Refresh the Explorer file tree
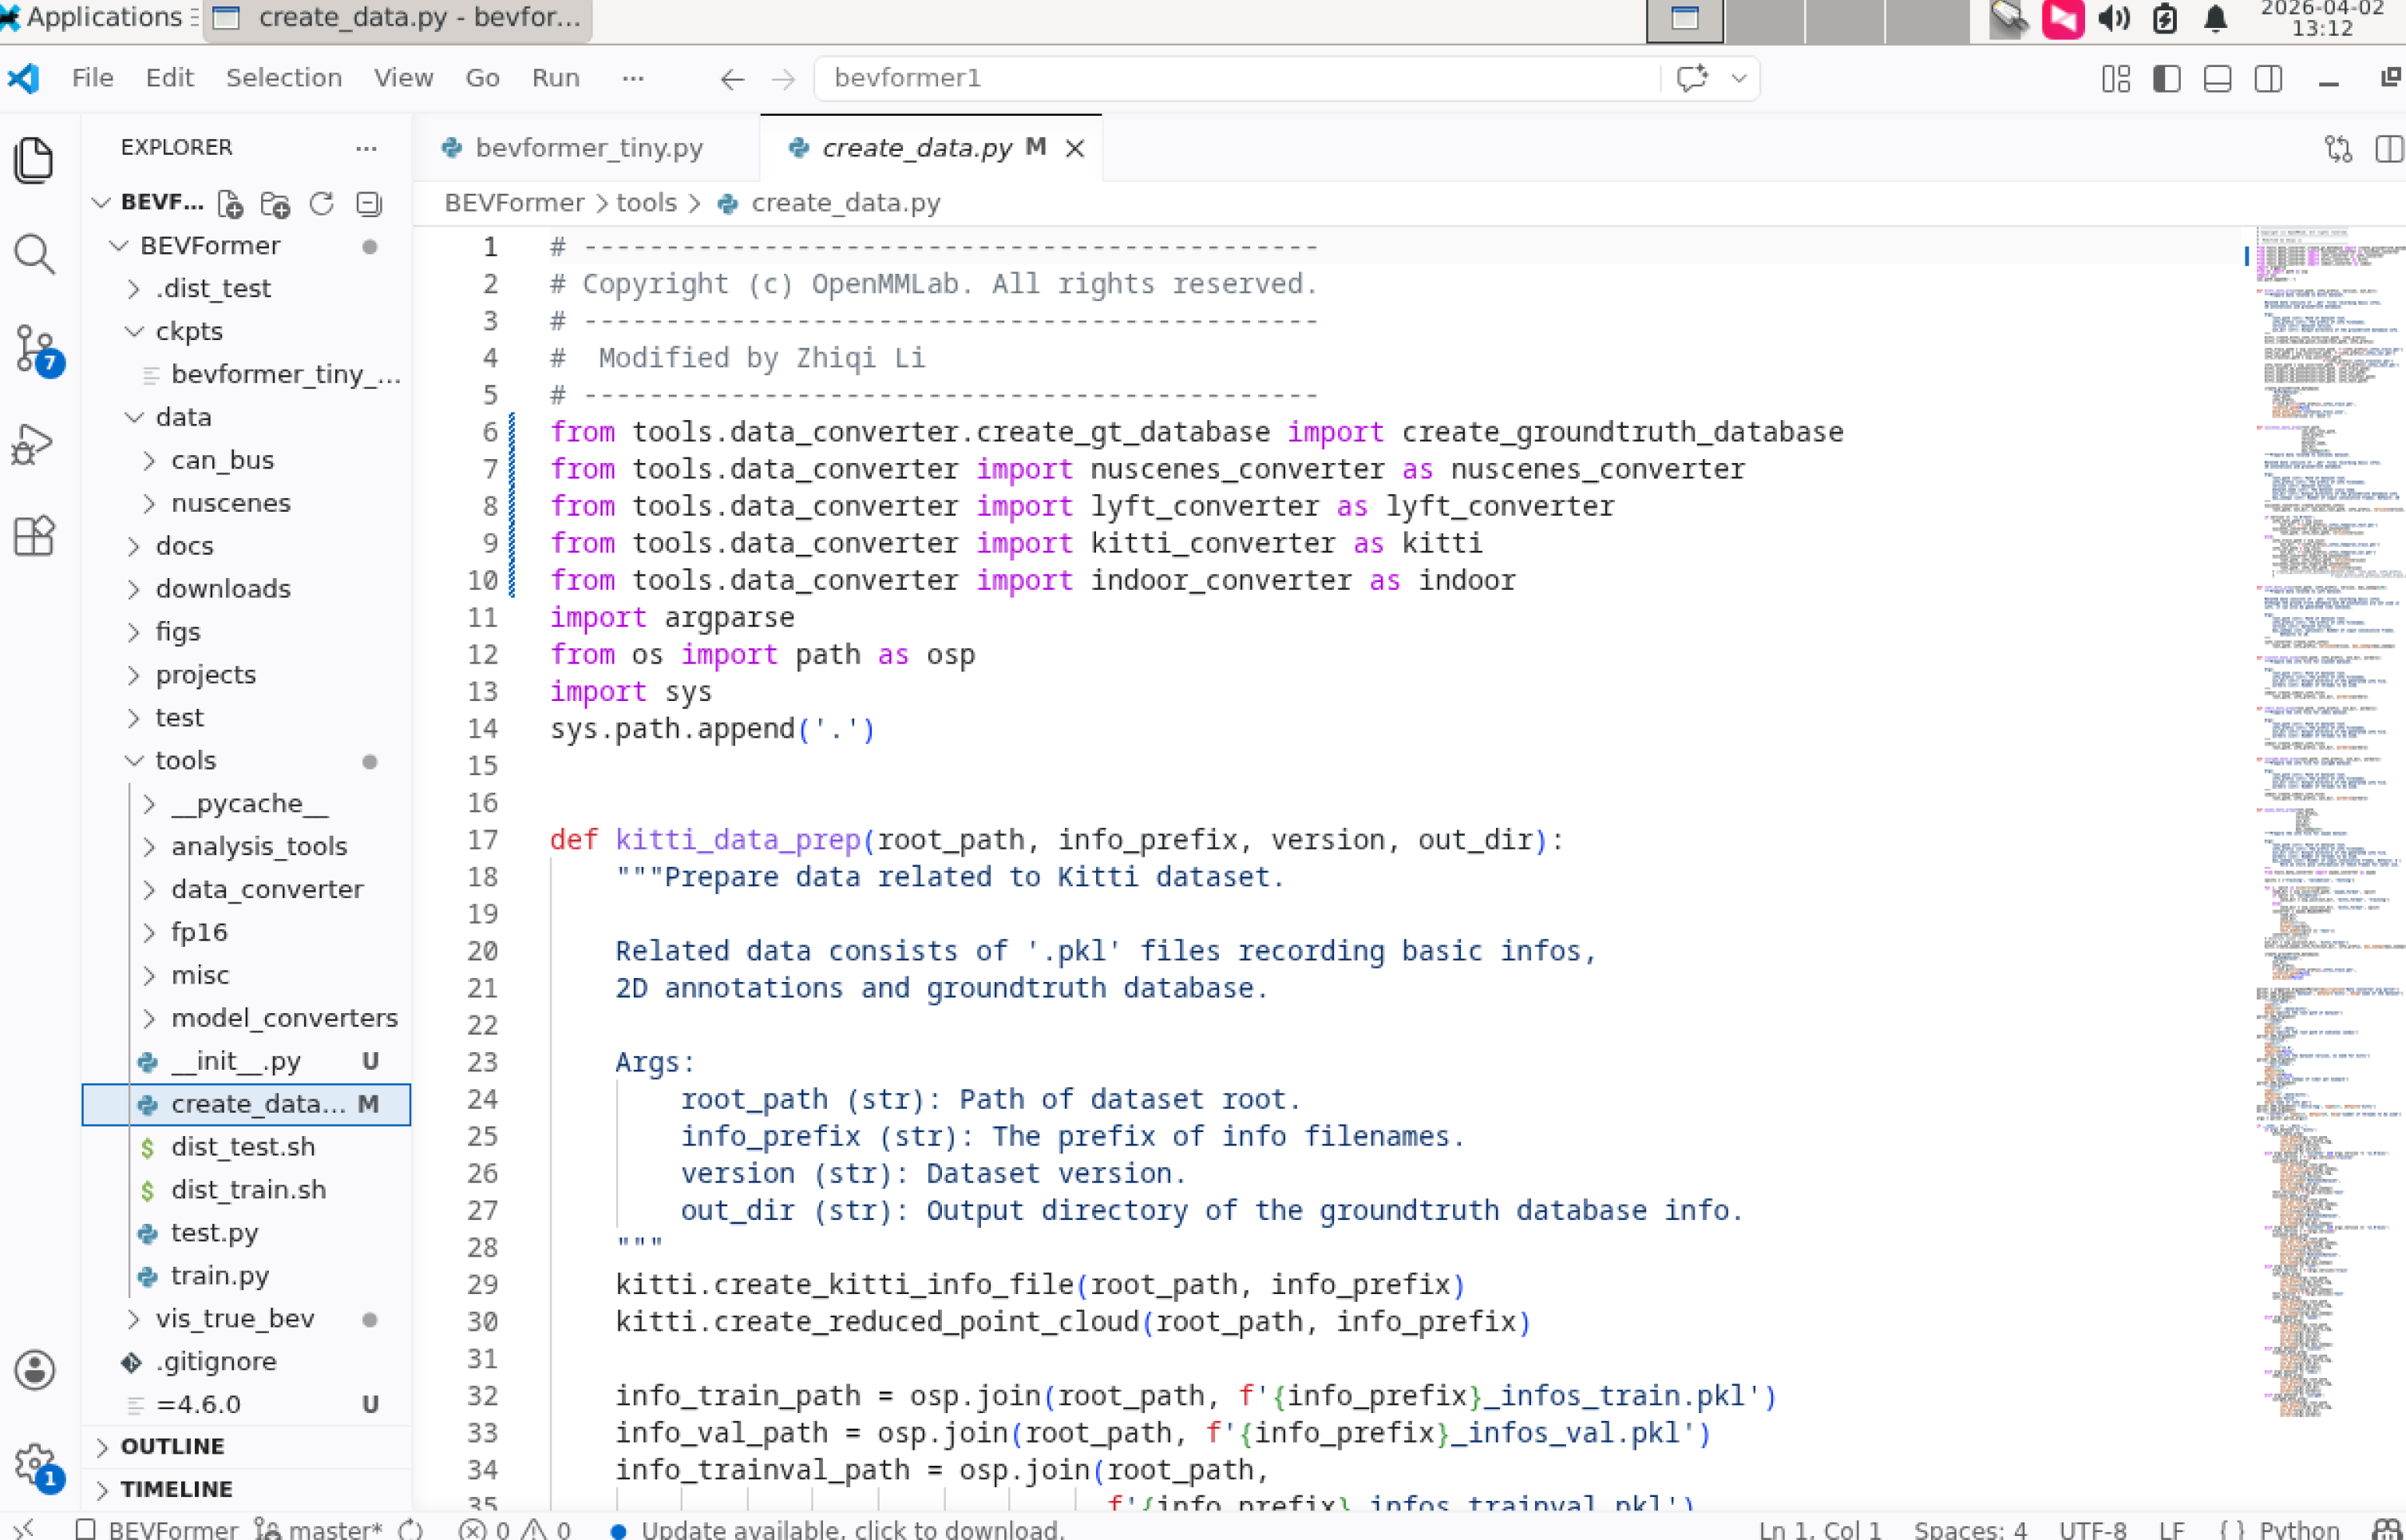The width and height of the screenshot is (2406, 1540). click(321, 204)
